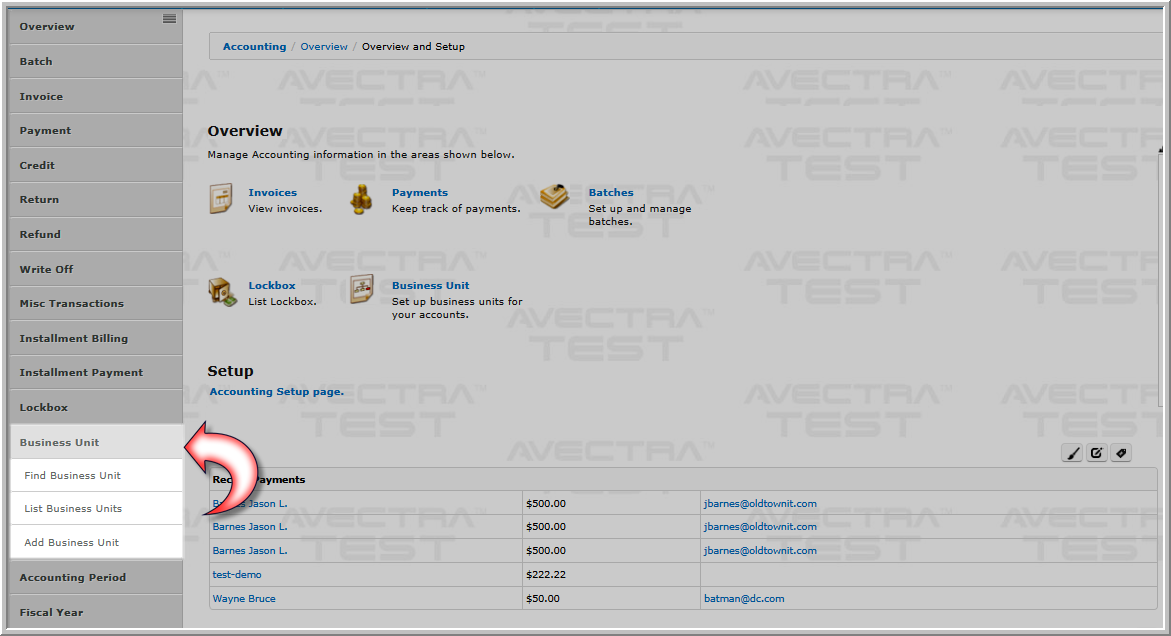
Task: Click the Setup section heading
Action: tap(230, 371)
